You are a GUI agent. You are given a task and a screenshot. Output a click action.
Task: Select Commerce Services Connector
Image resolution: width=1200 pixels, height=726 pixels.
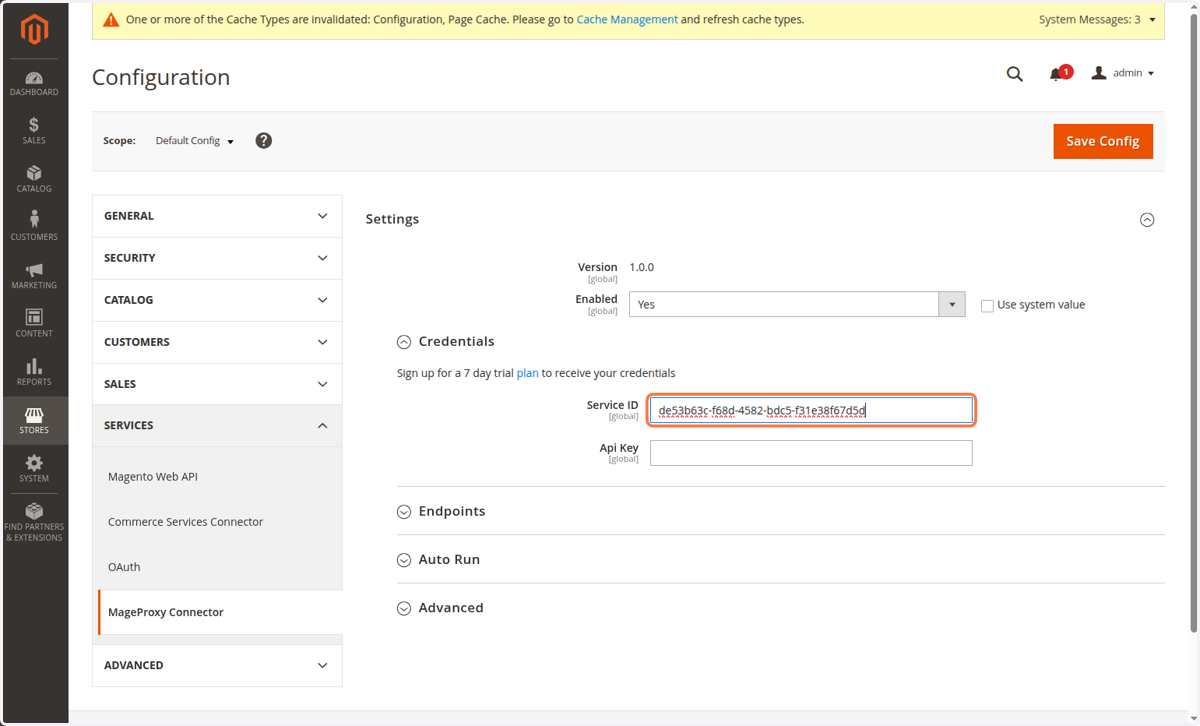click(186, 522)
